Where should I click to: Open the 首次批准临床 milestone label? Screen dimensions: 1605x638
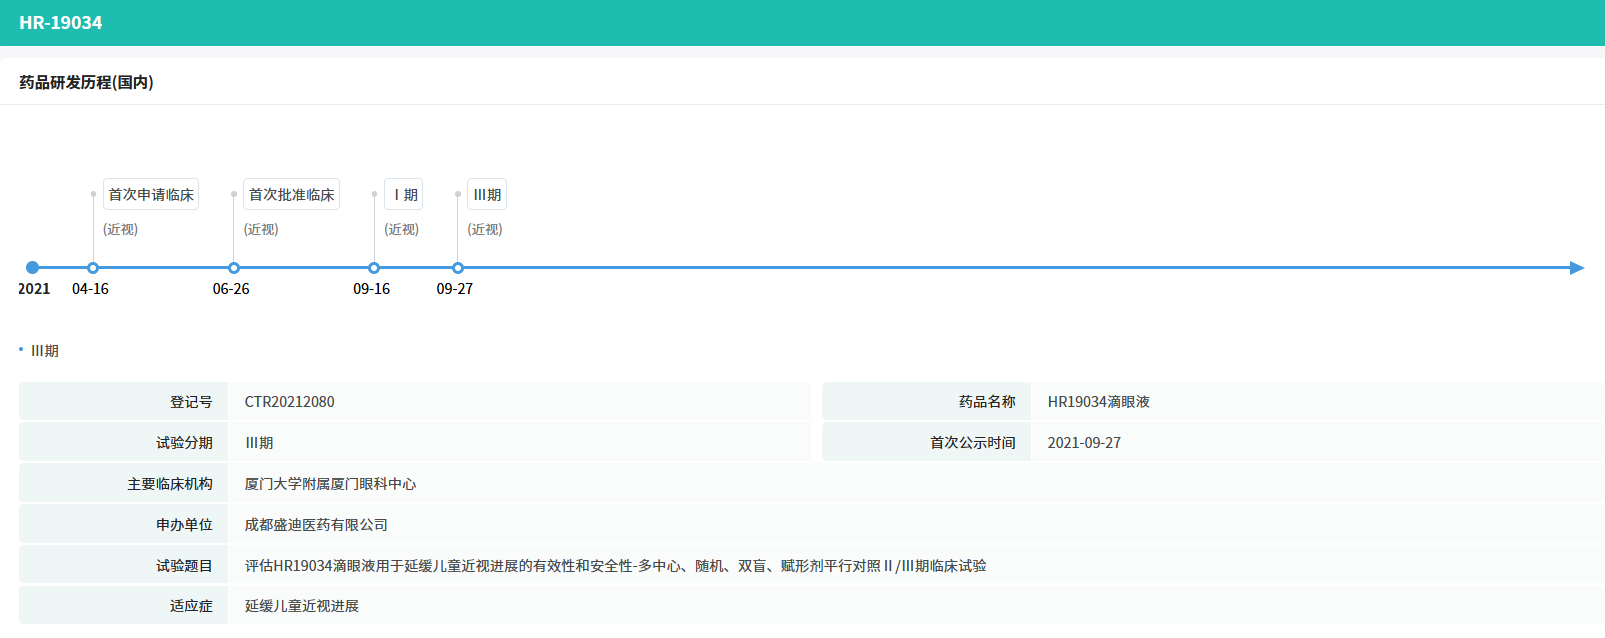click(292, 195)
